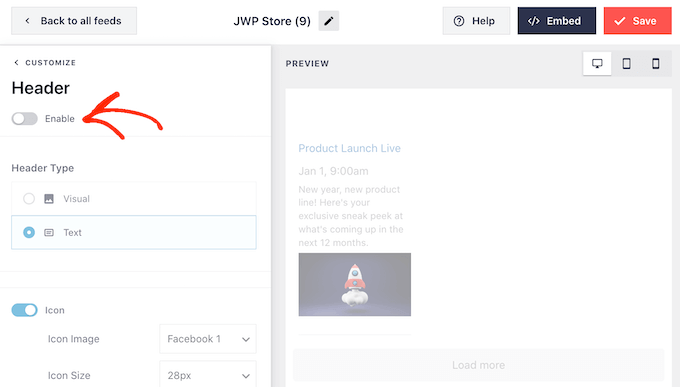Click the Embed button
680x387 pixels.
557,21
